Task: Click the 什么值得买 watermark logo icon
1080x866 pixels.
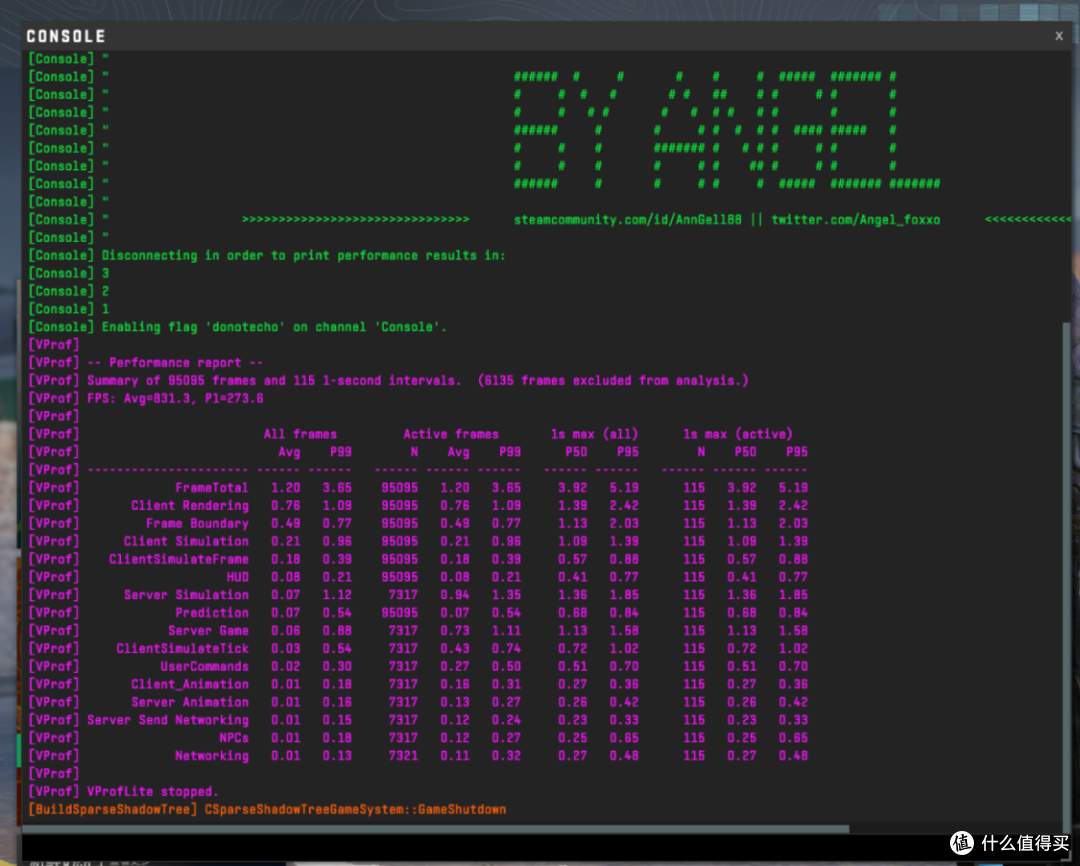Action: pos(962,843)
